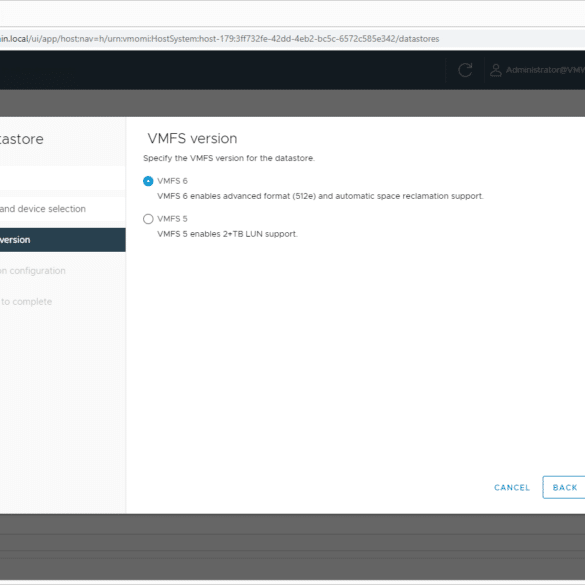Click the VMFS 5 enables 2+TB text
The image size is (585, 585).
(227, 234)
